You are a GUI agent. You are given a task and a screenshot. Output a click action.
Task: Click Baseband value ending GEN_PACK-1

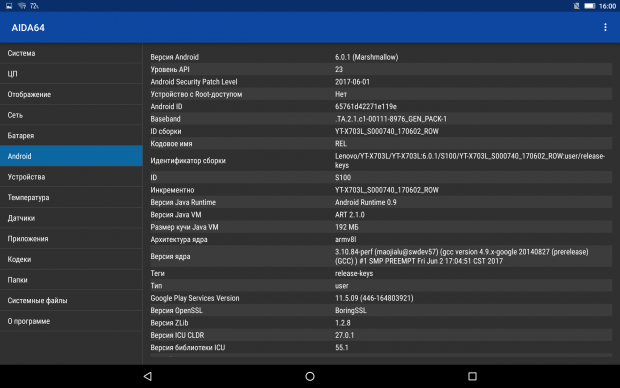391,119
